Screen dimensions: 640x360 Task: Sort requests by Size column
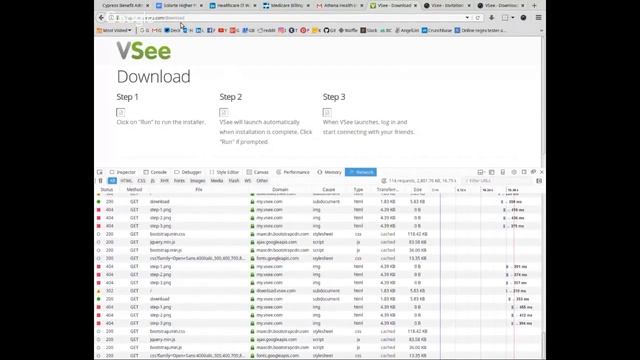point(418,190)
